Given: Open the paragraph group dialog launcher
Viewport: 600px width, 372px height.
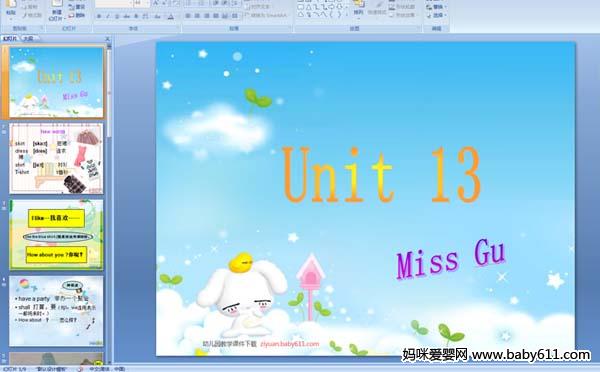Looking at the screenshot, I should (x=290, y=27).
